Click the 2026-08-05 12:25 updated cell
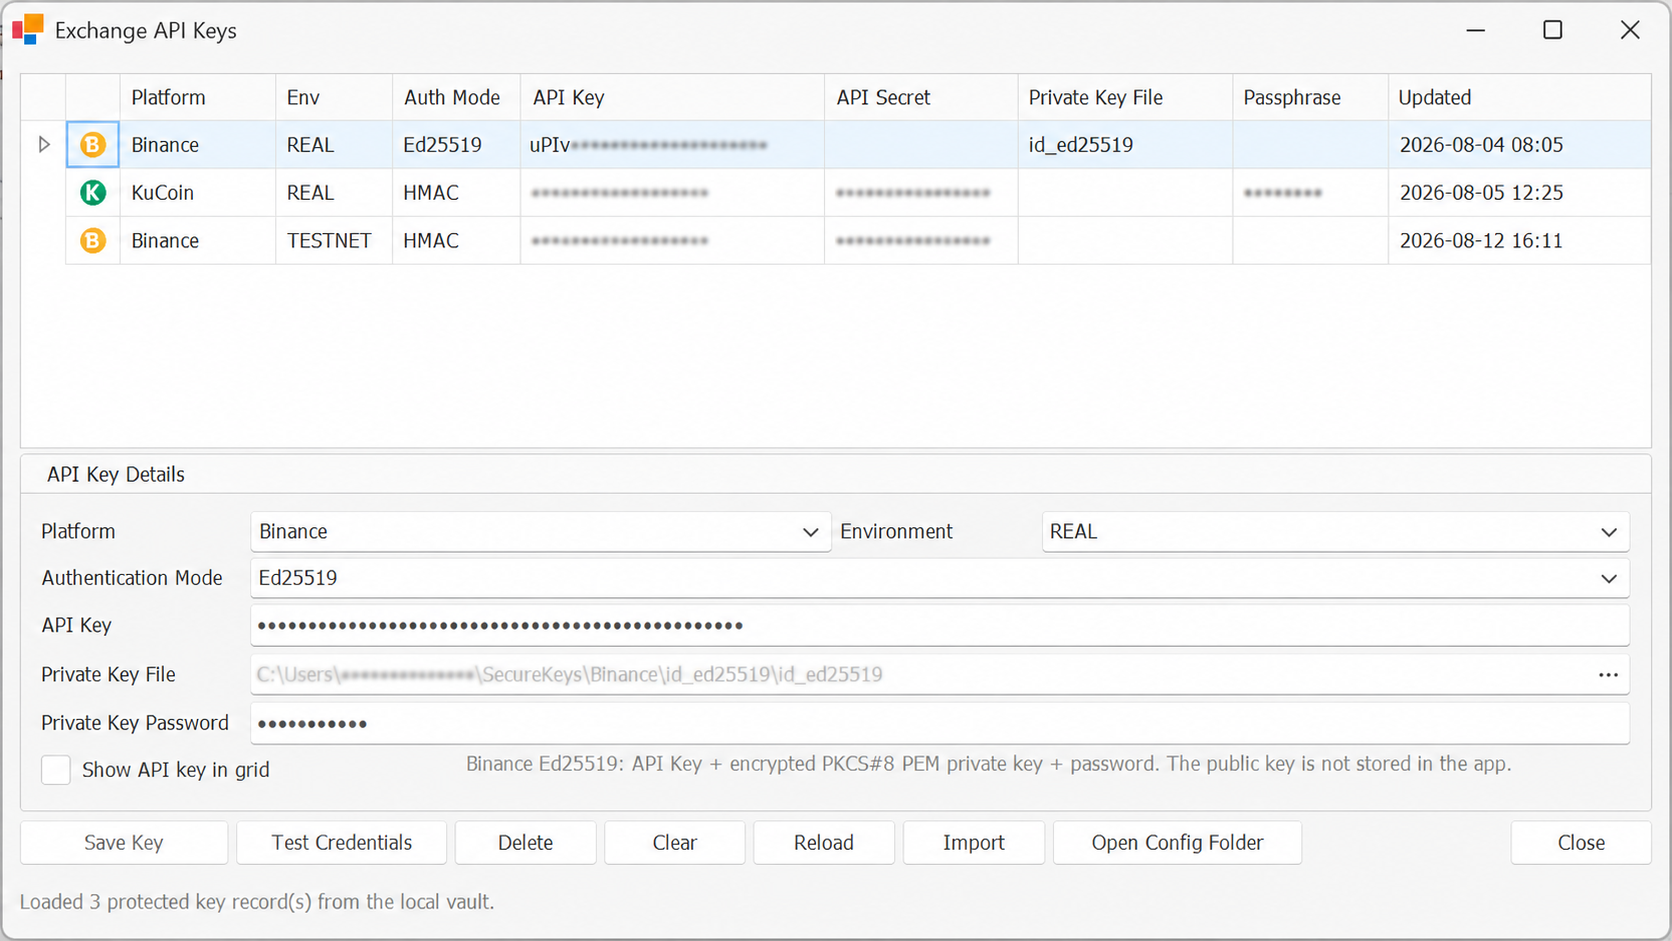The height and width of the screenshot is (941, 1672). coord(1519,193)
